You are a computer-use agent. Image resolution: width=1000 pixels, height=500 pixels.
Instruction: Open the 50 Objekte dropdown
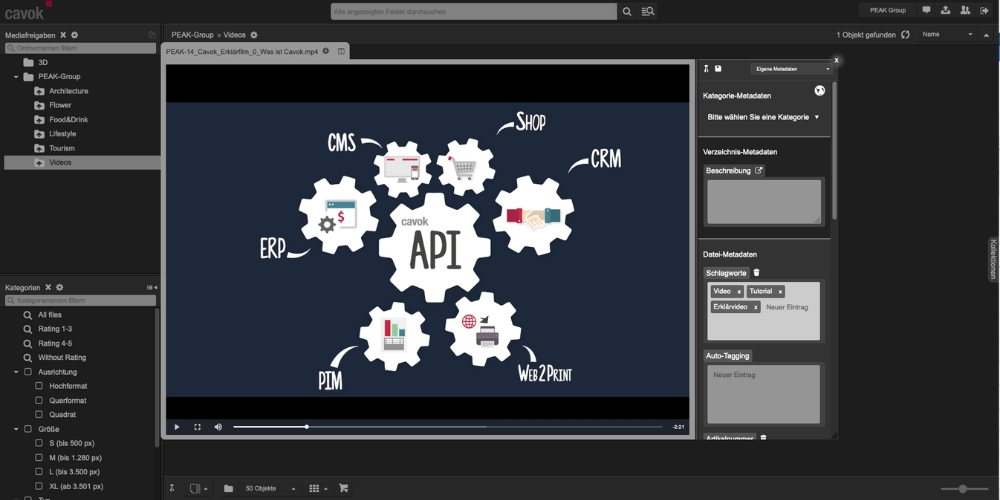270,489
